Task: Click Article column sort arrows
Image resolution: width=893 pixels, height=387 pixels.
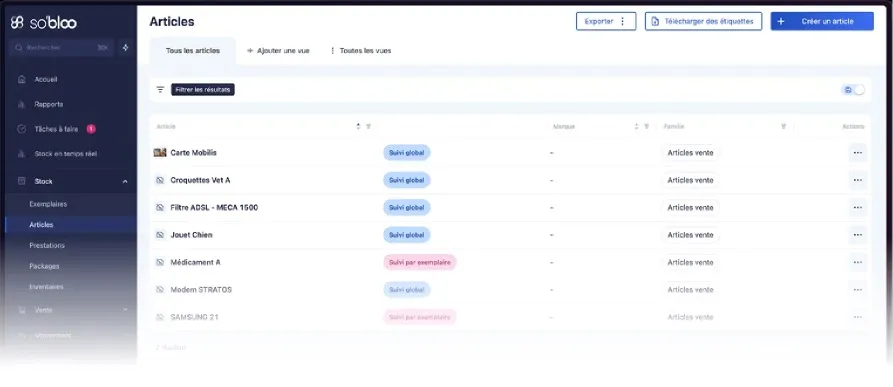Action: click(358, 126)
